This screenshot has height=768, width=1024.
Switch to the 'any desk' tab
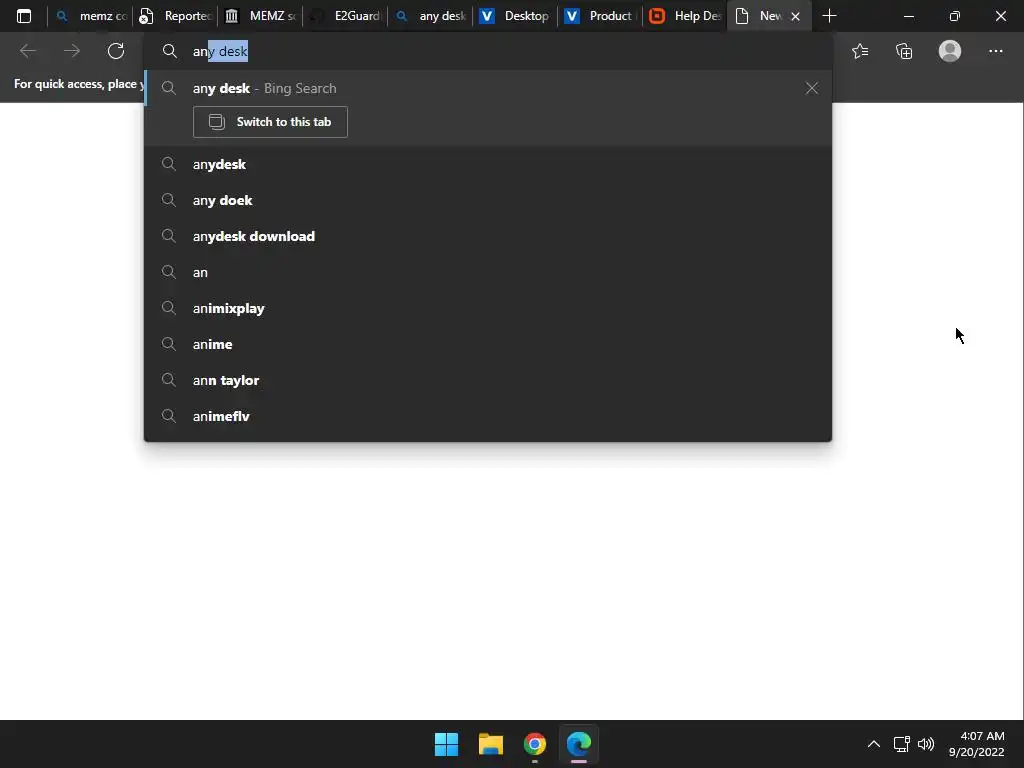click(430, 16)
